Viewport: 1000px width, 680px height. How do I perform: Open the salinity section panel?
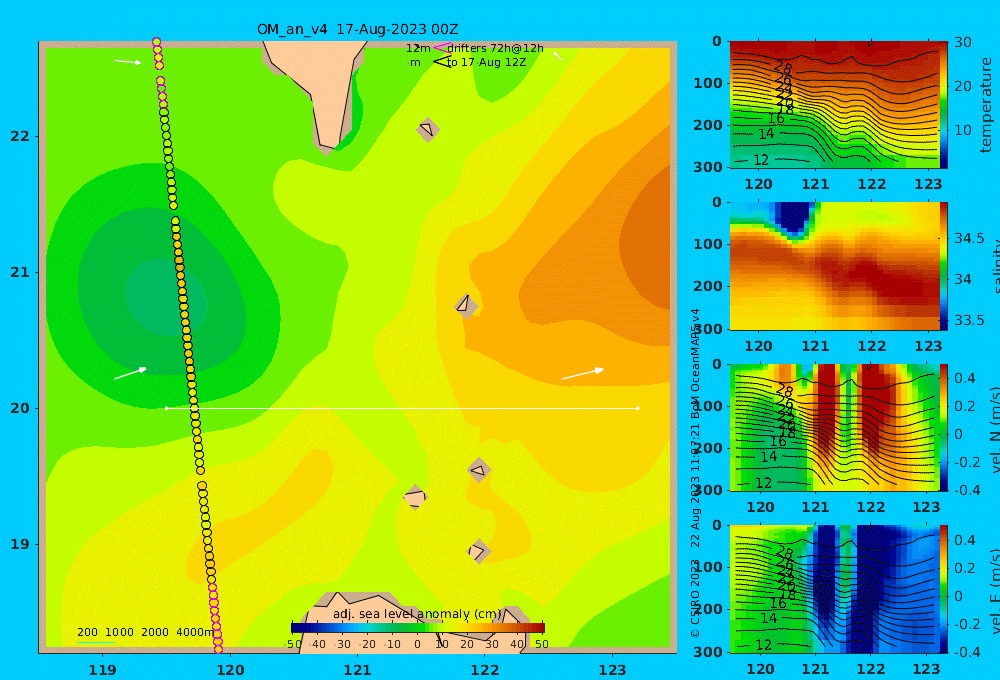(x=834, y=266)
